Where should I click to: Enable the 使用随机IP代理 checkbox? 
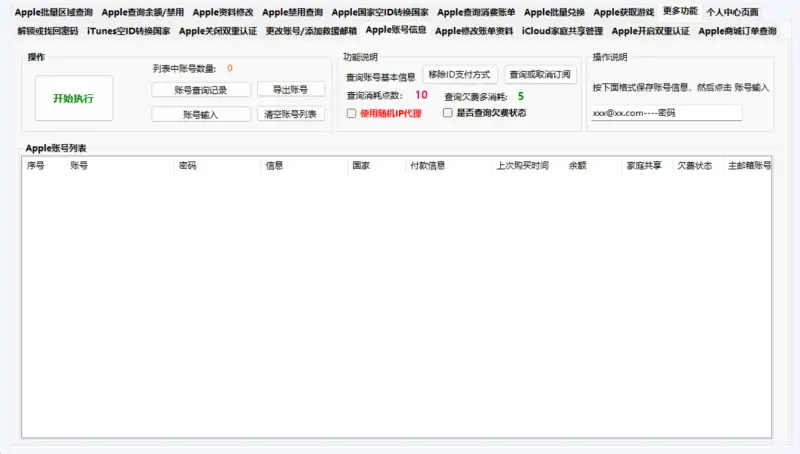pyautogui.click(x=351, y=113)
